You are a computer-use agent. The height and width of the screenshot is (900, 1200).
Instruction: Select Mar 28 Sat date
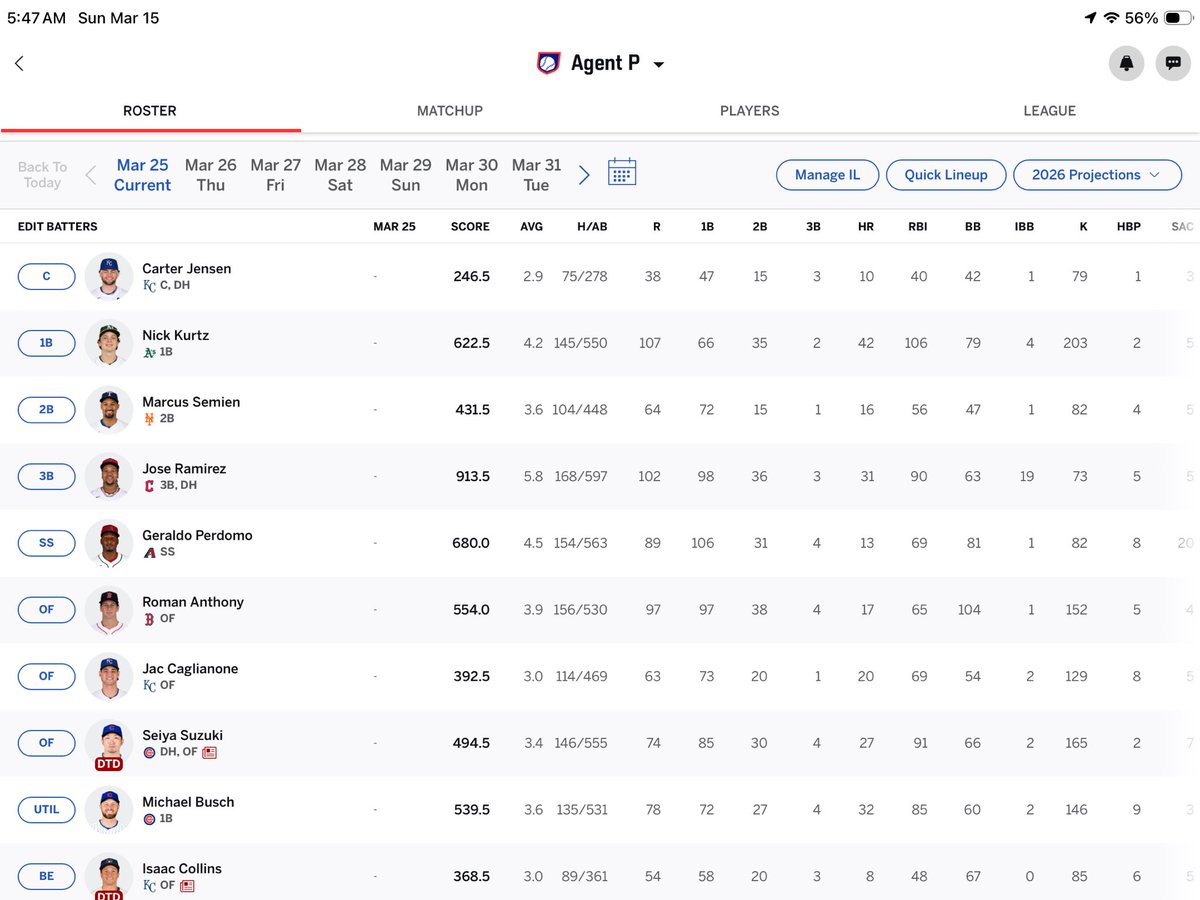pos(340,175)
